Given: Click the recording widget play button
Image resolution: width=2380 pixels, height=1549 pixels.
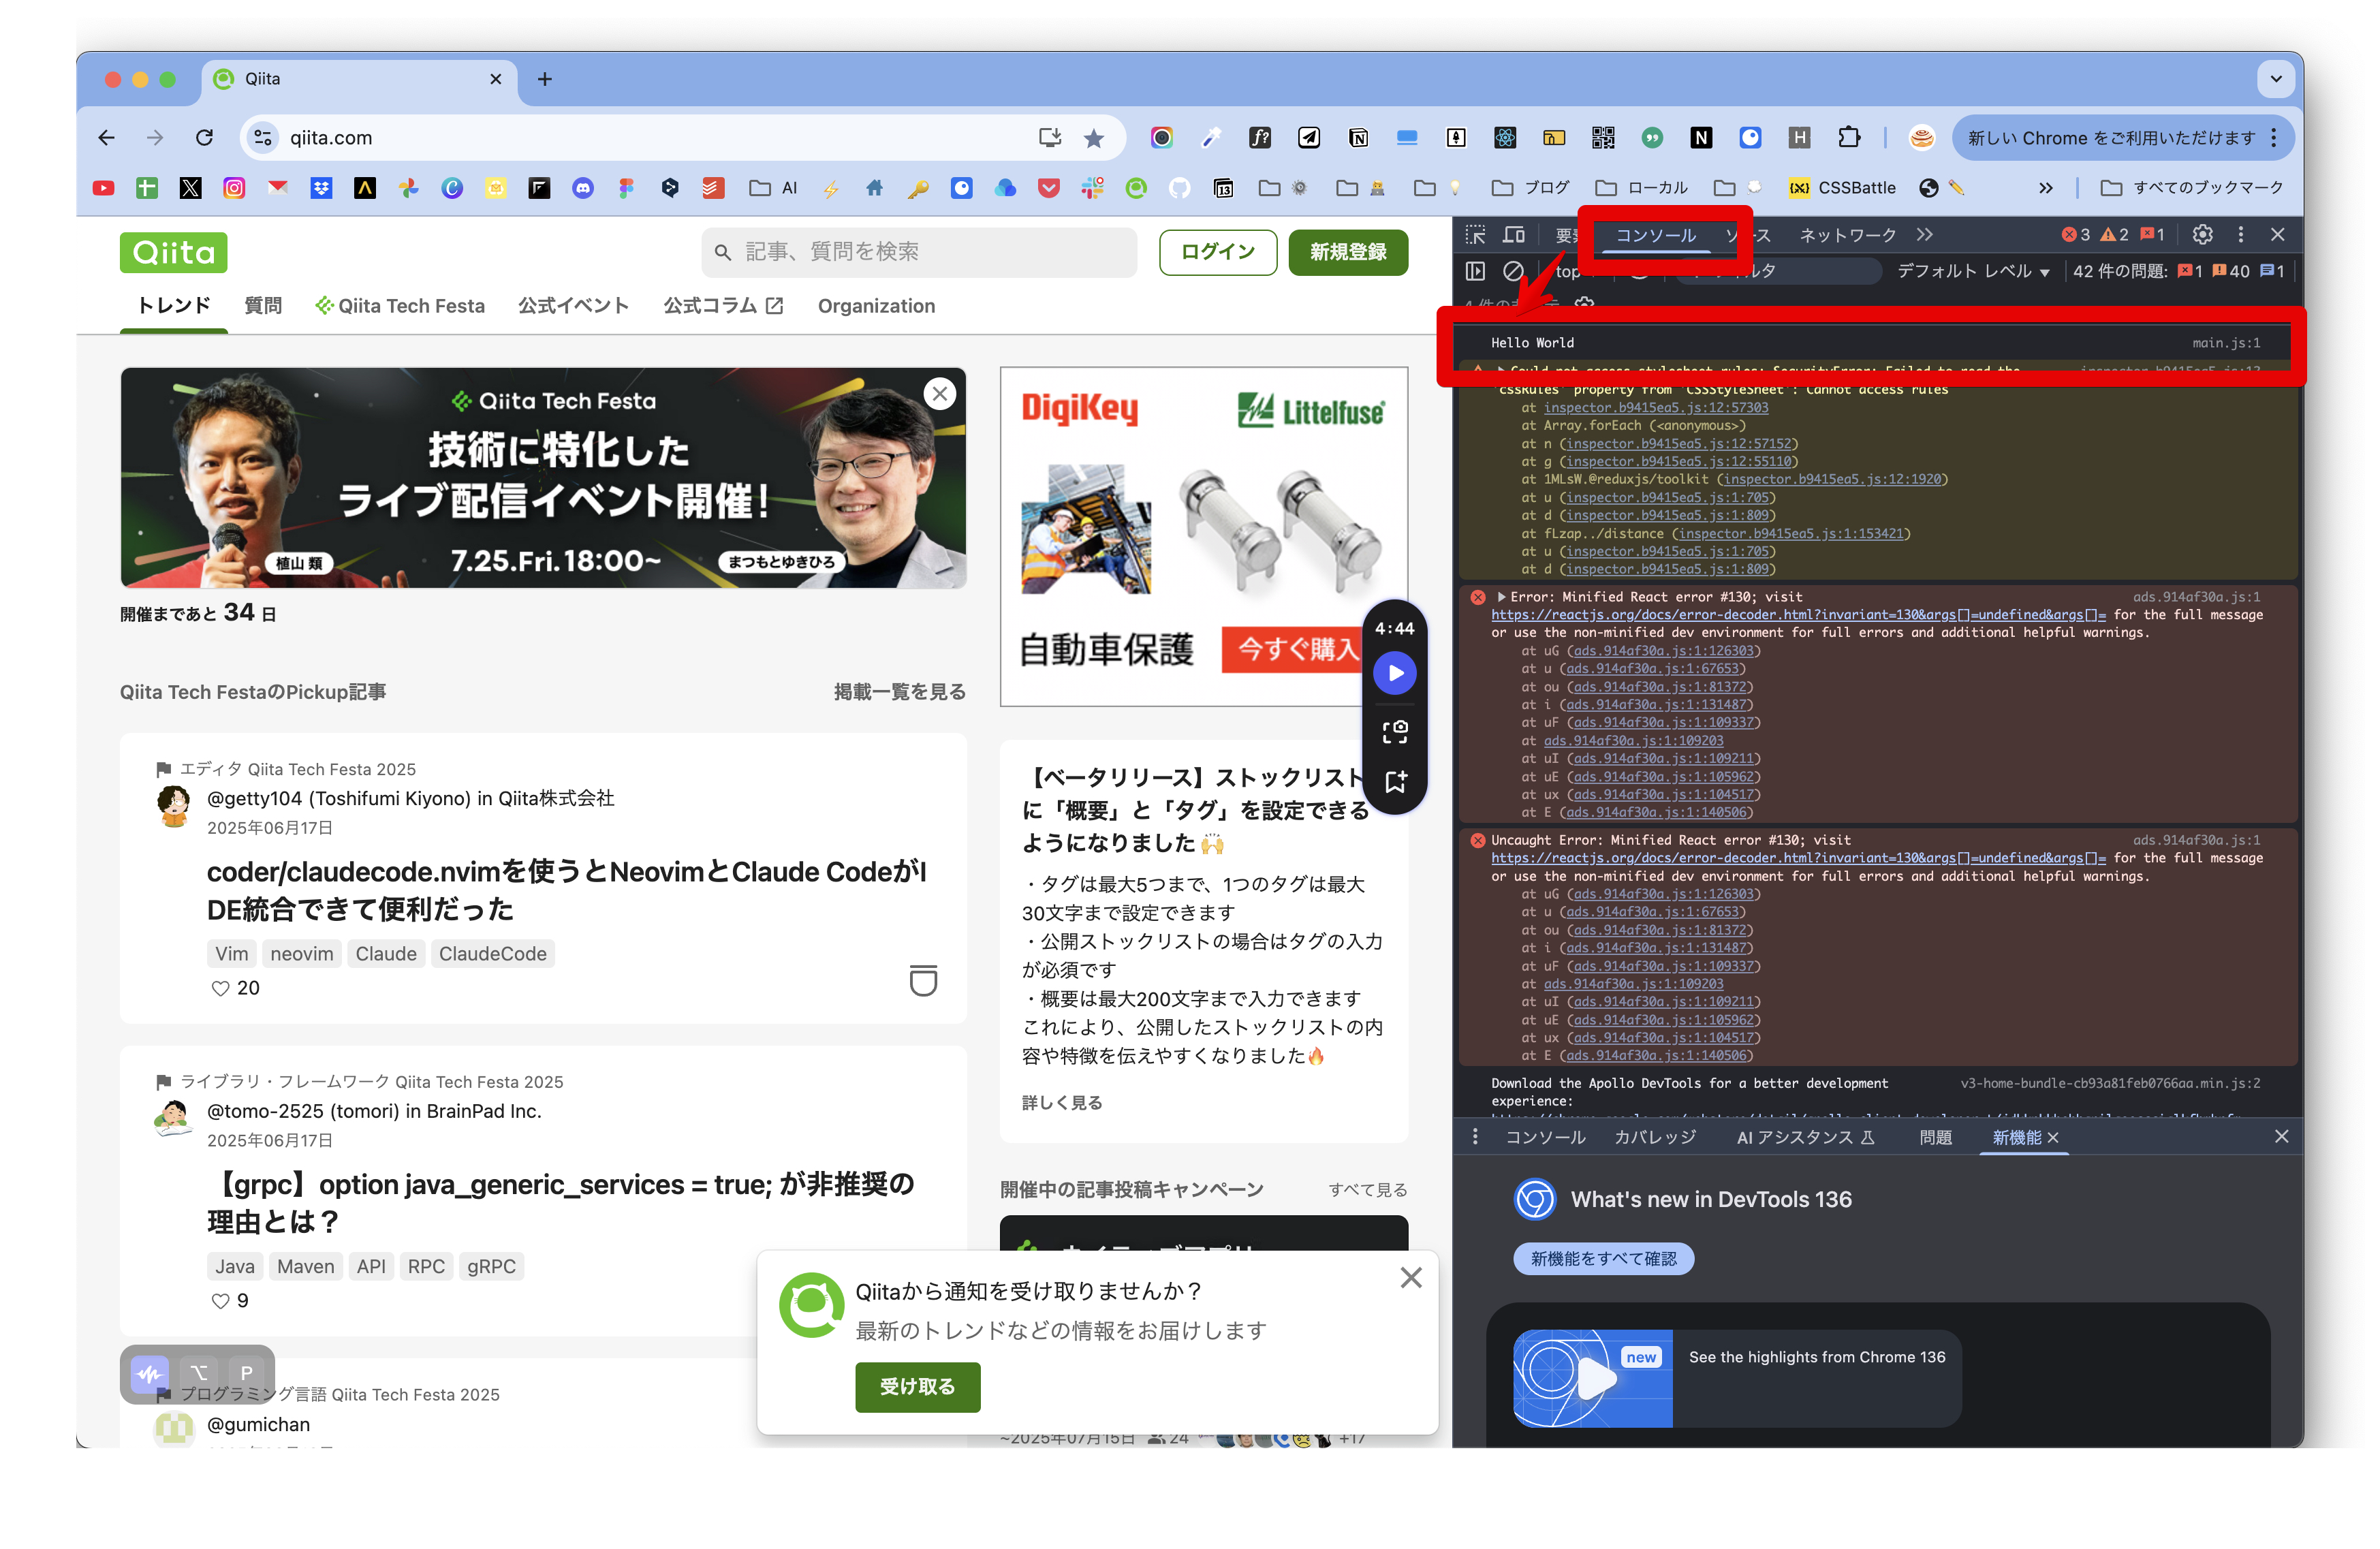Looking at the screenshot, I should (x=1394, y=673).
